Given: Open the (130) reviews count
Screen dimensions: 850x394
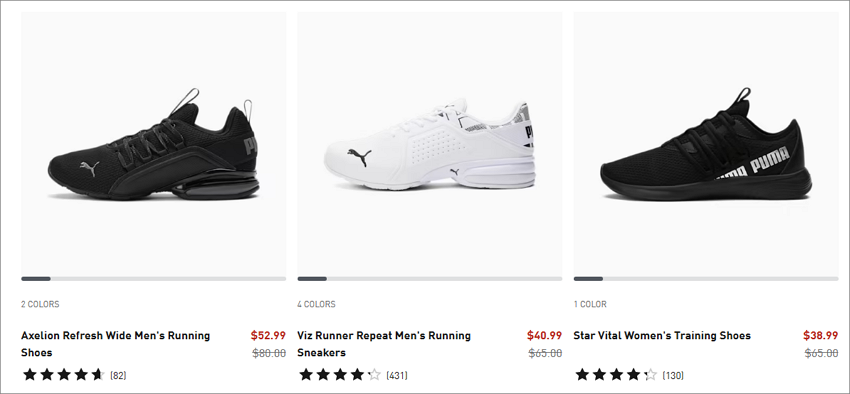Looking at the screenshot, I should pyautogui.click(x=673, y=375).
